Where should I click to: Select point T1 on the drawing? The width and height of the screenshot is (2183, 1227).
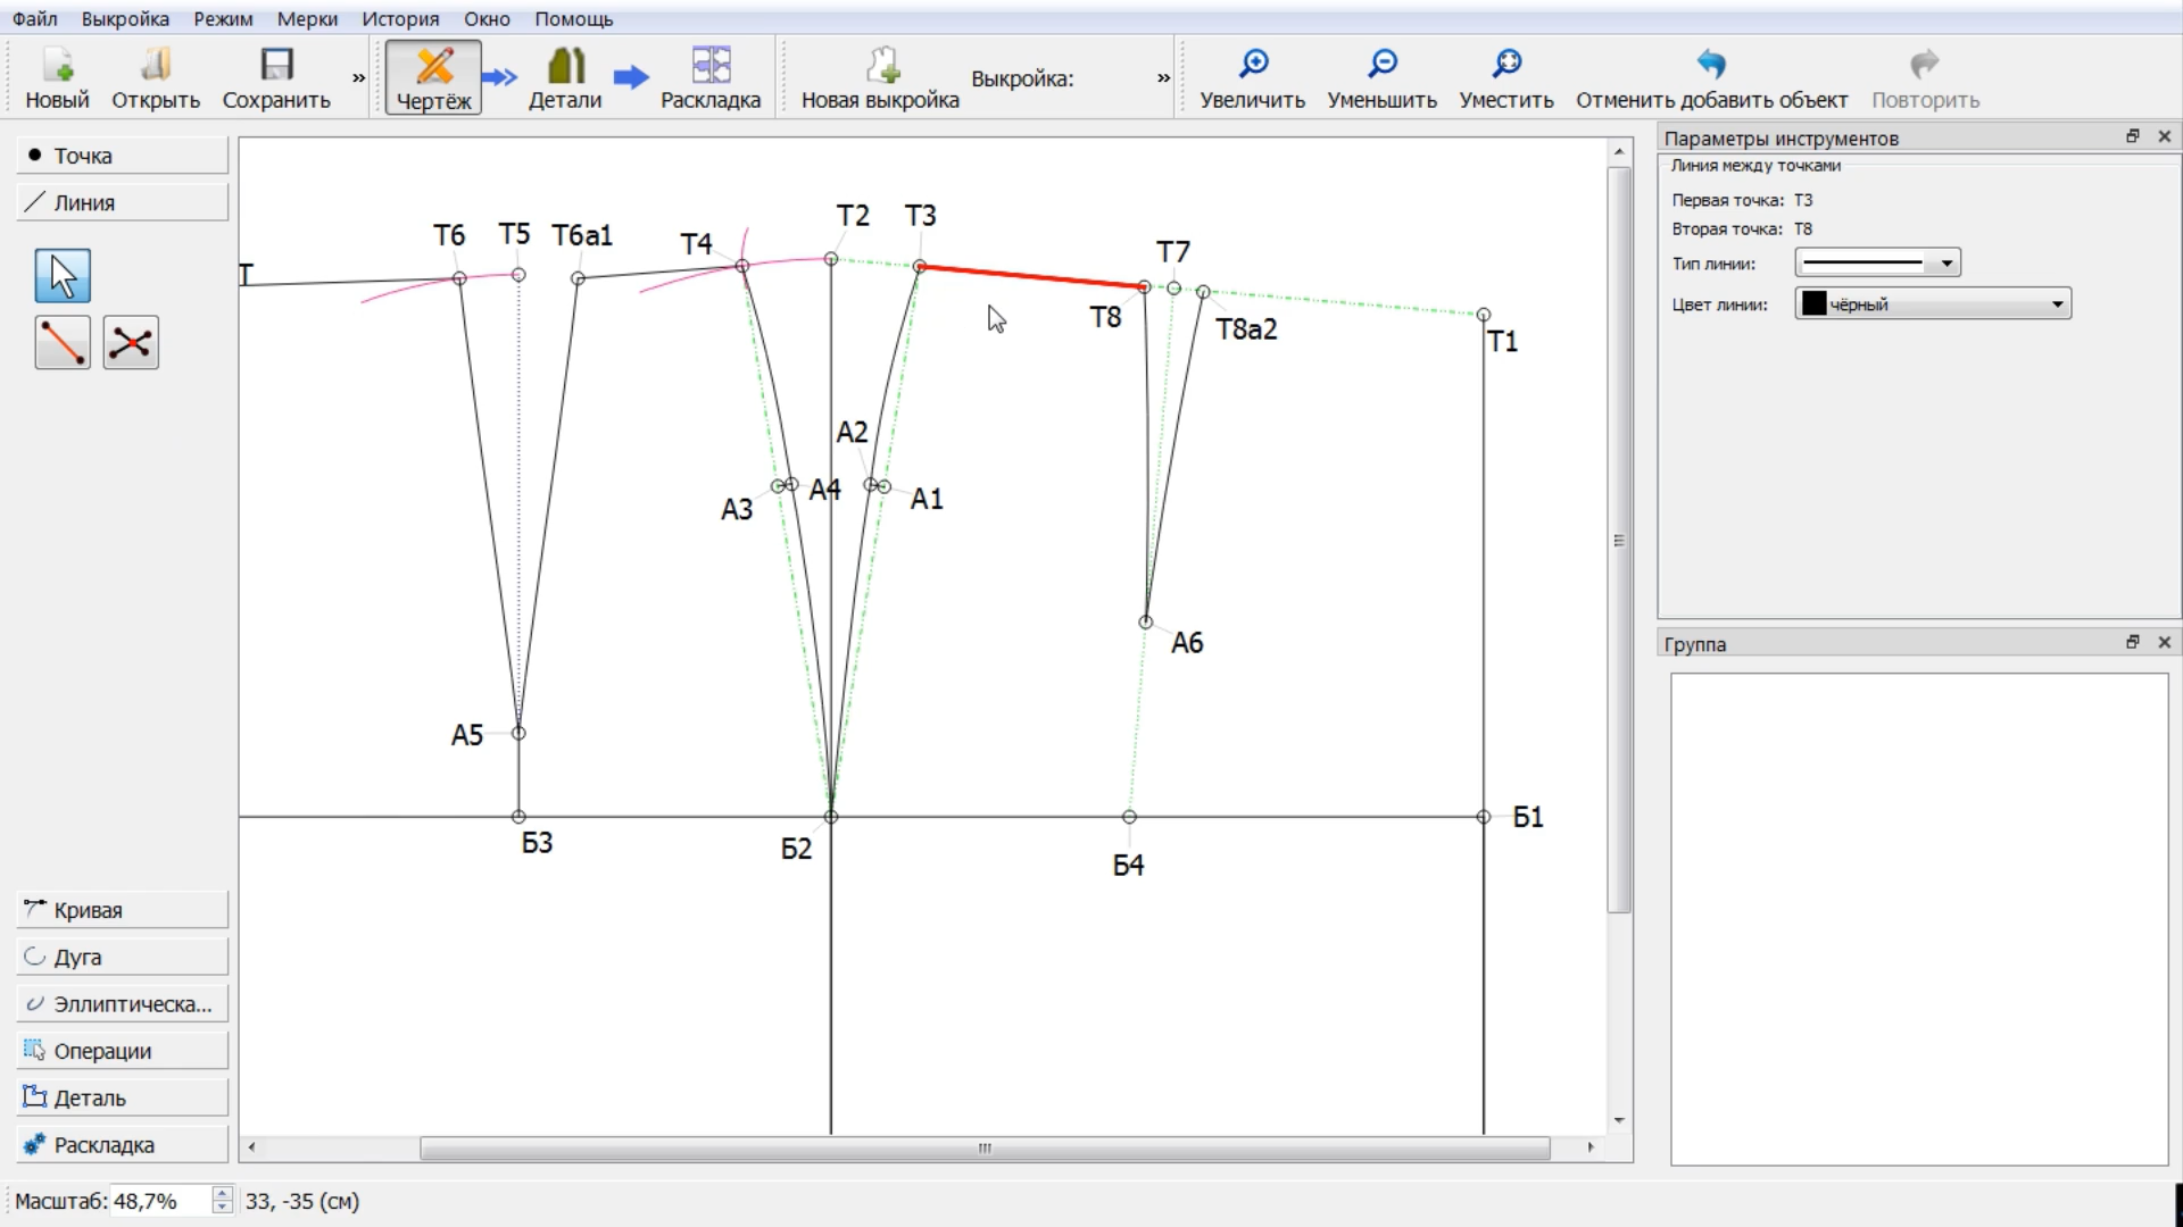[1483, 315]
